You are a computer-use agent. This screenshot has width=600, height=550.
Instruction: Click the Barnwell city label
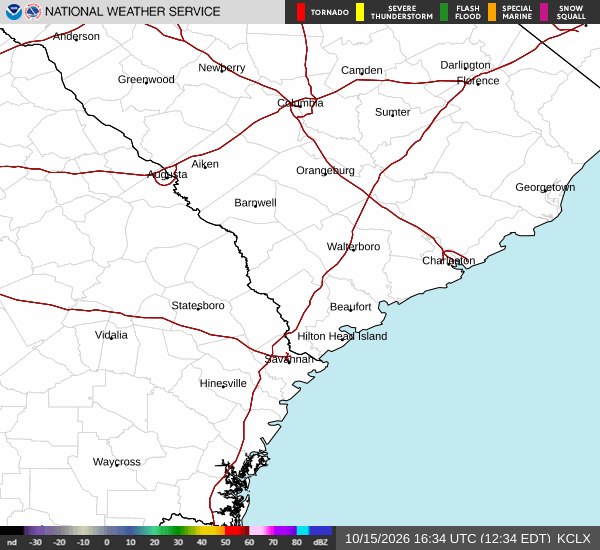tap(255, 203)
